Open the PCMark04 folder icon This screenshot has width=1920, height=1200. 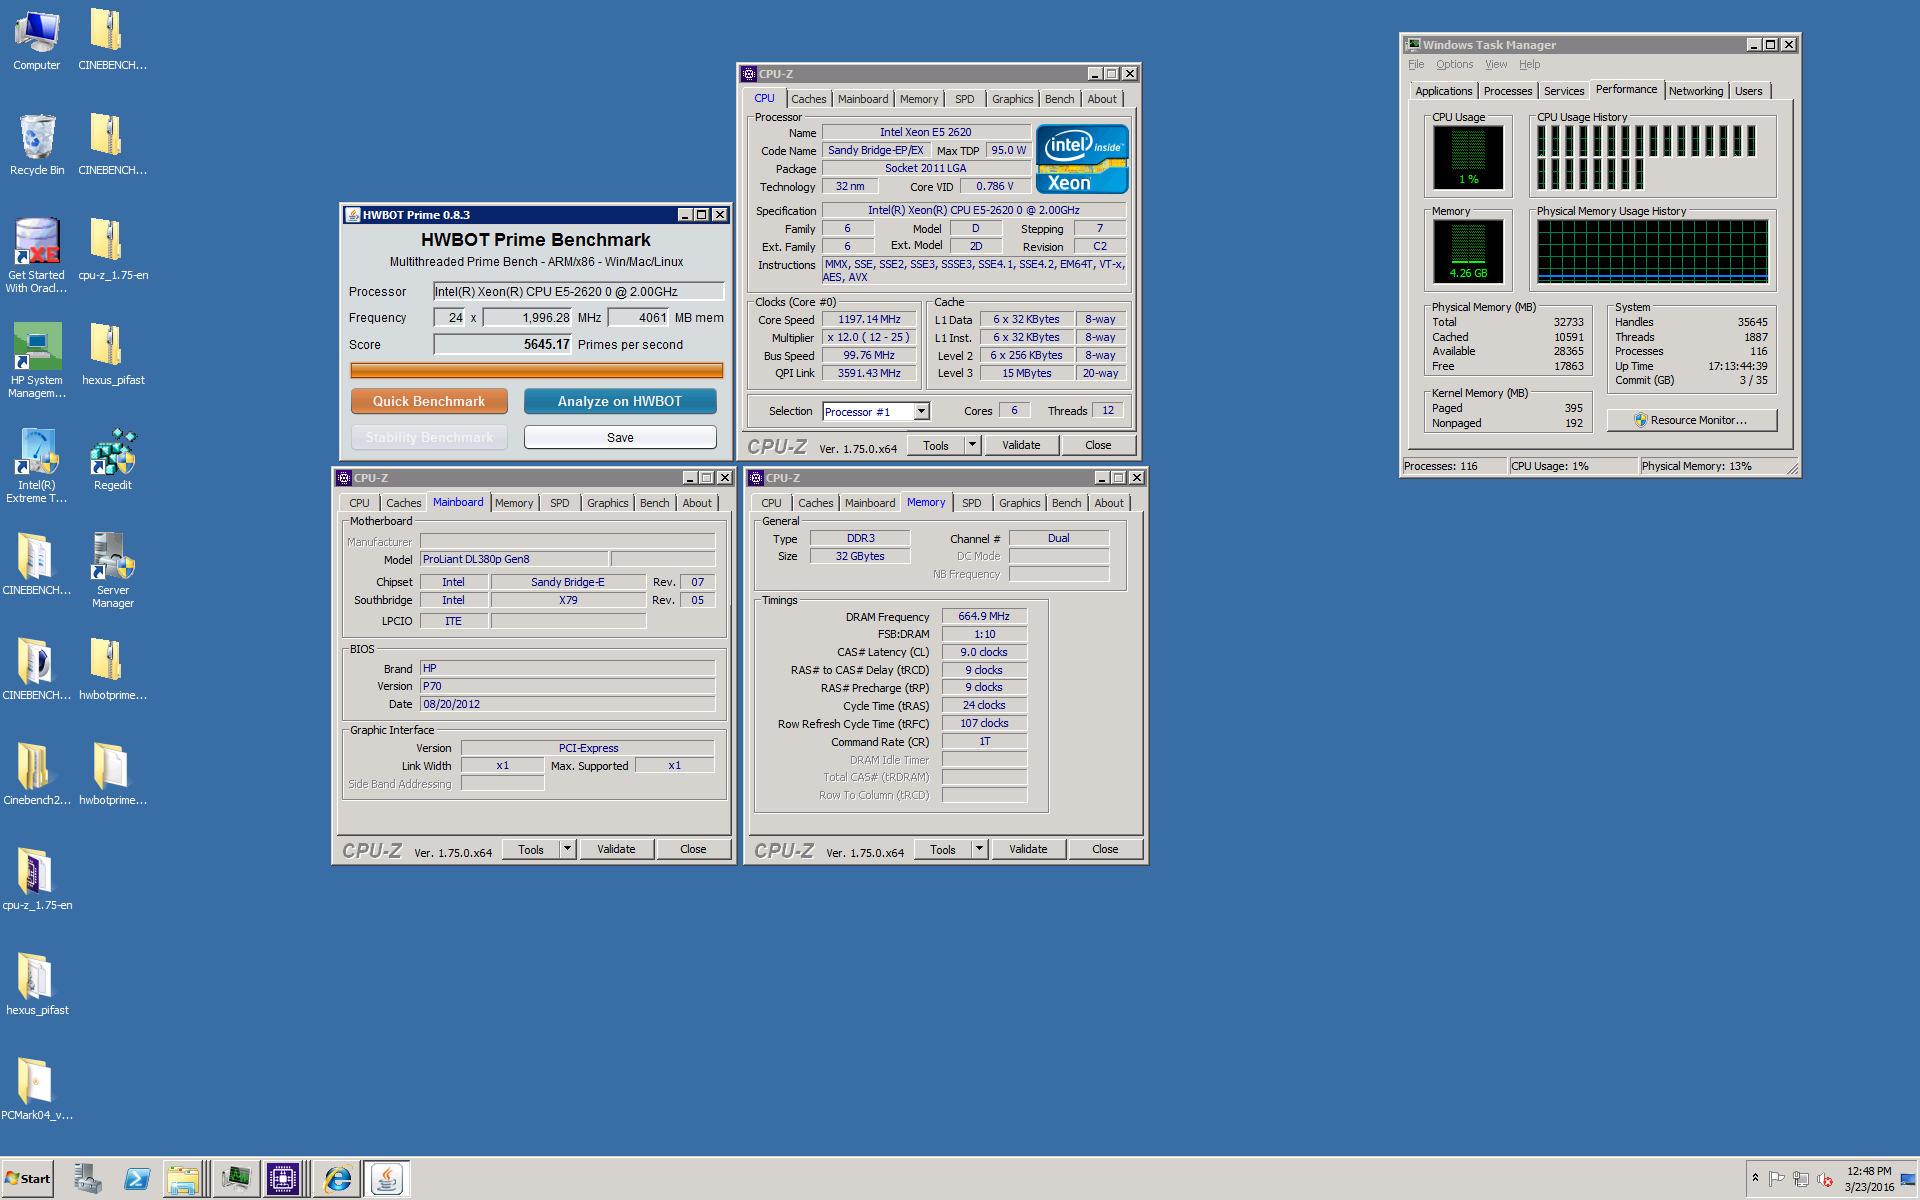point(37,1088)
